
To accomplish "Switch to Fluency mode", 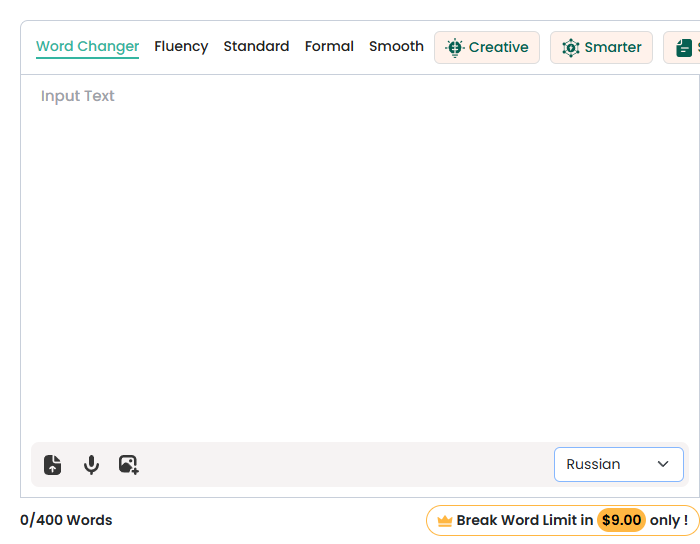I will click(181, 46).
